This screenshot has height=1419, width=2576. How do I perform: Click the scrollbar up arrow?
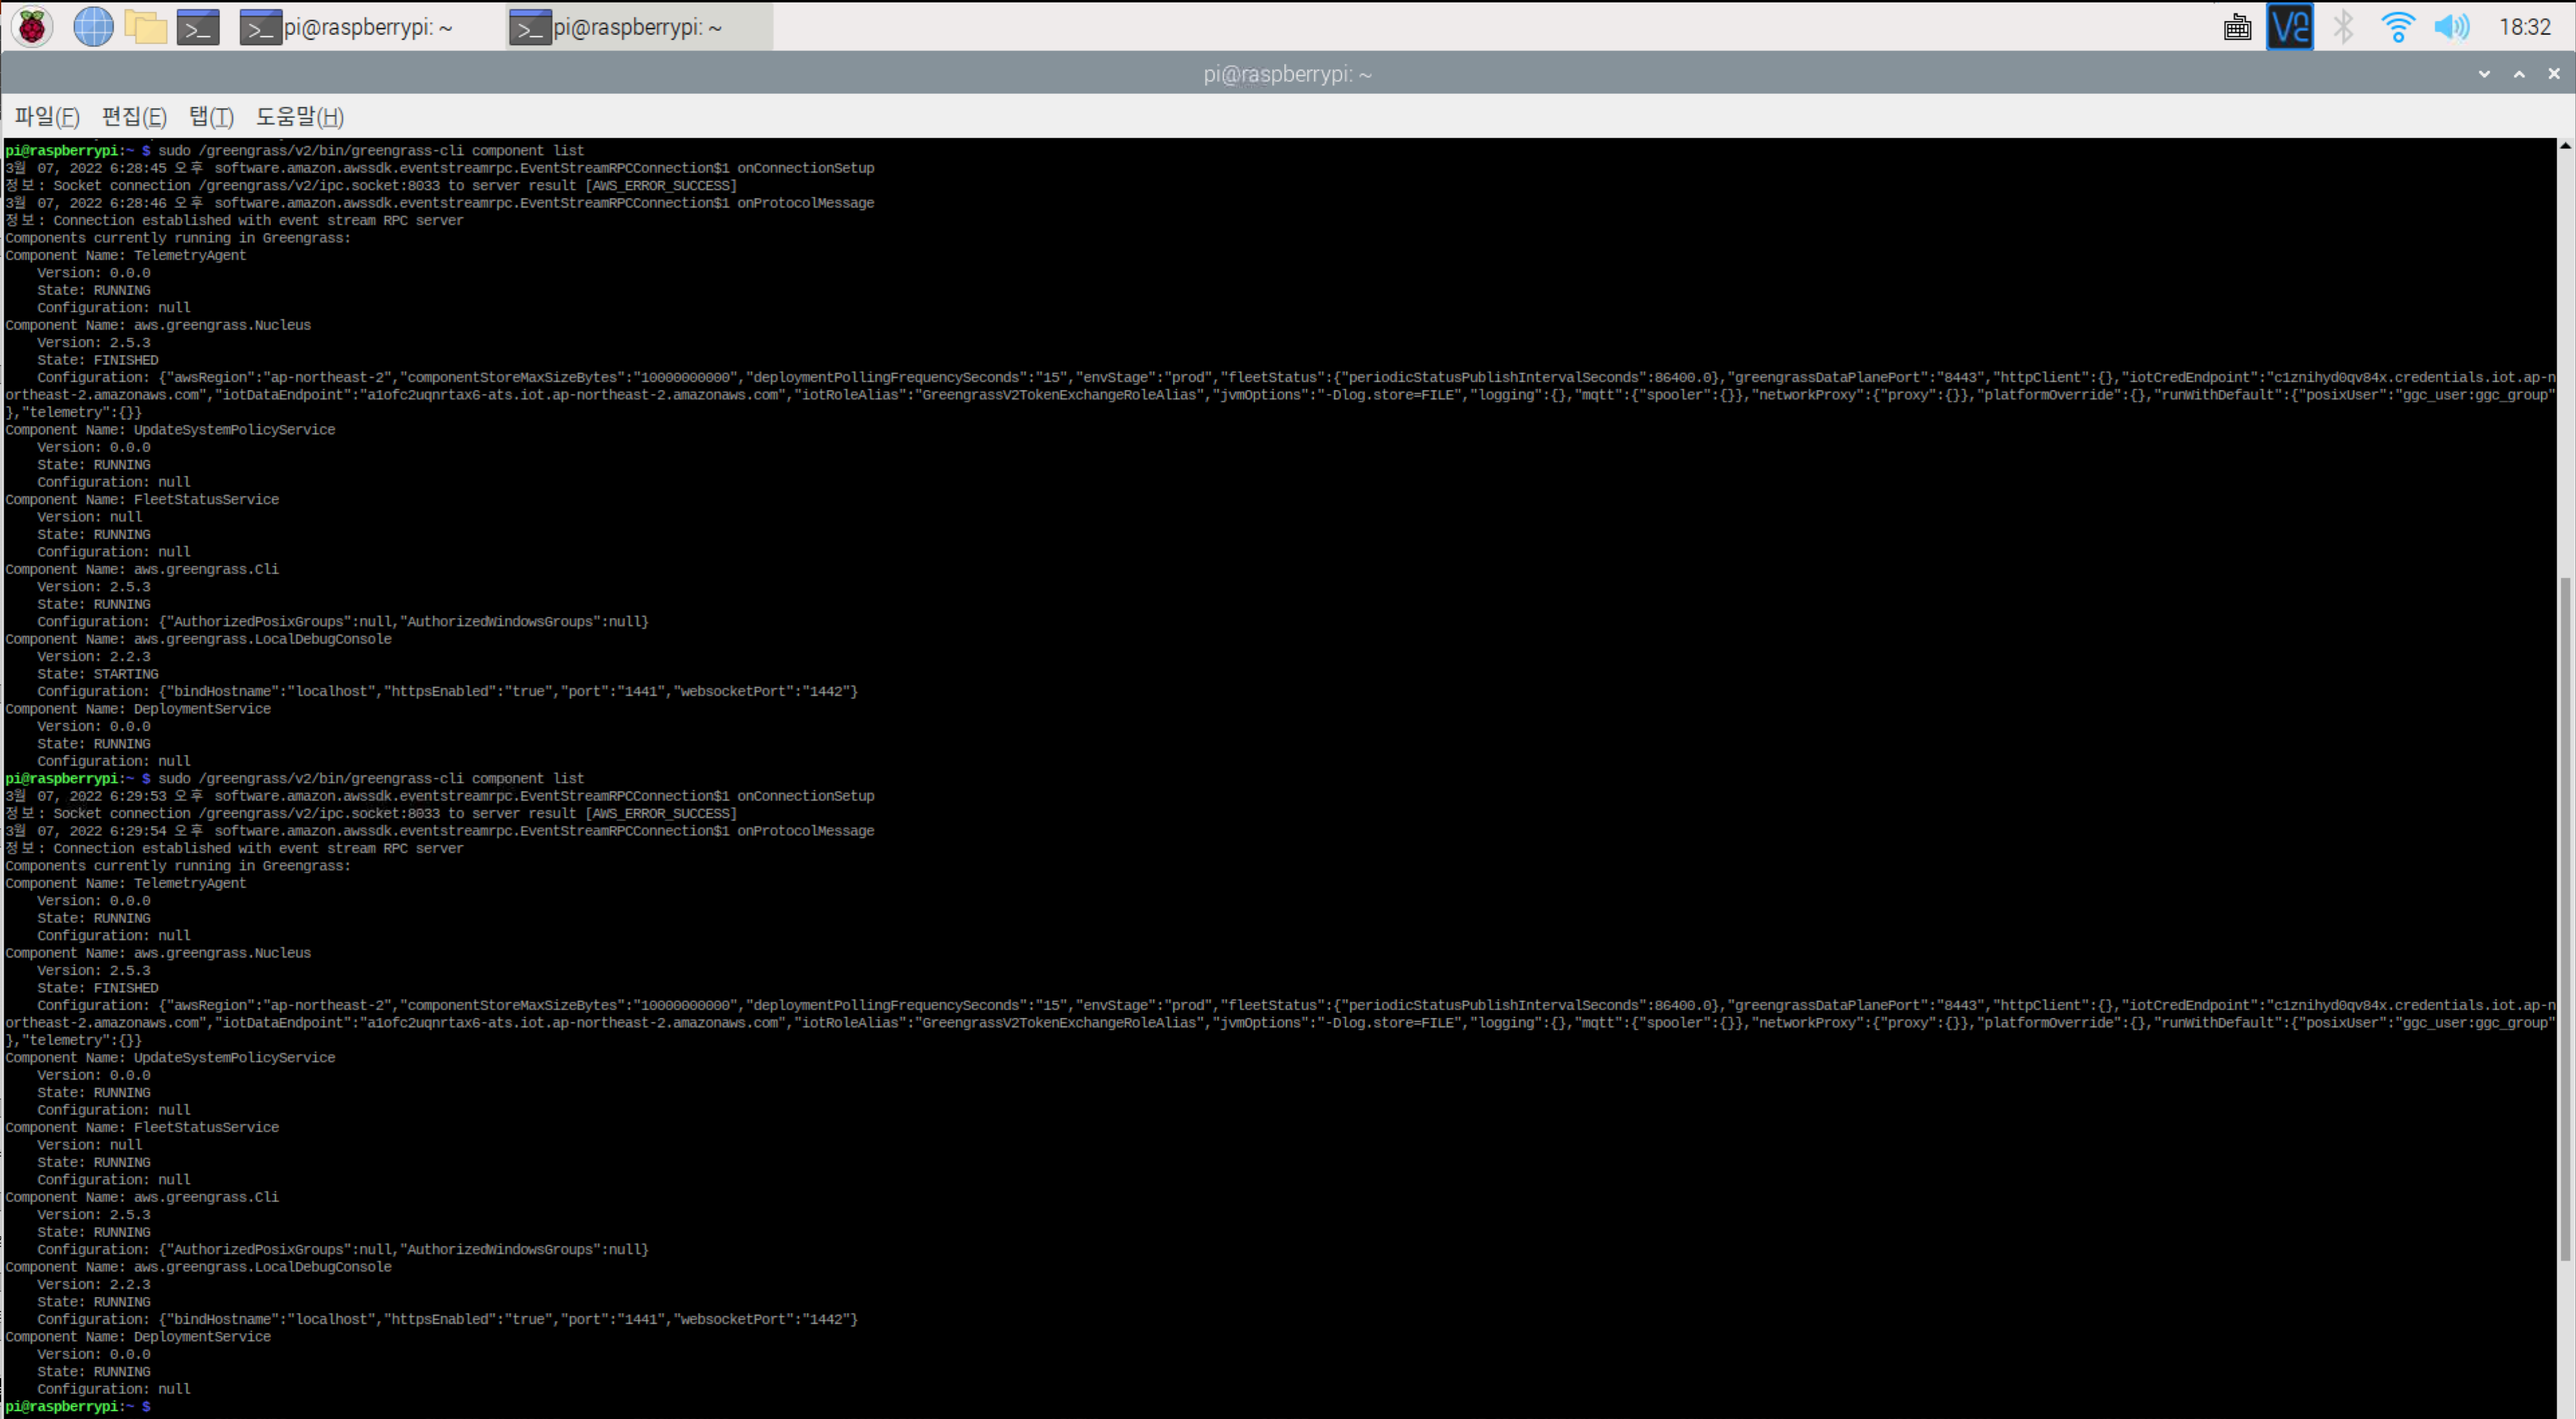coord(2566,146)
